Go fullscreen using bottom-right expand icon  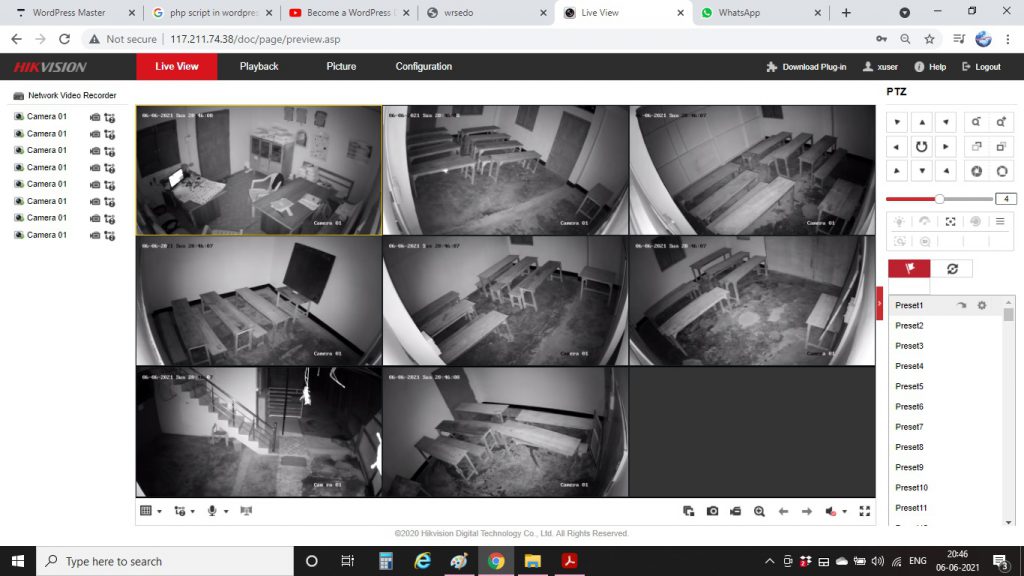click(x=865, y=511)
